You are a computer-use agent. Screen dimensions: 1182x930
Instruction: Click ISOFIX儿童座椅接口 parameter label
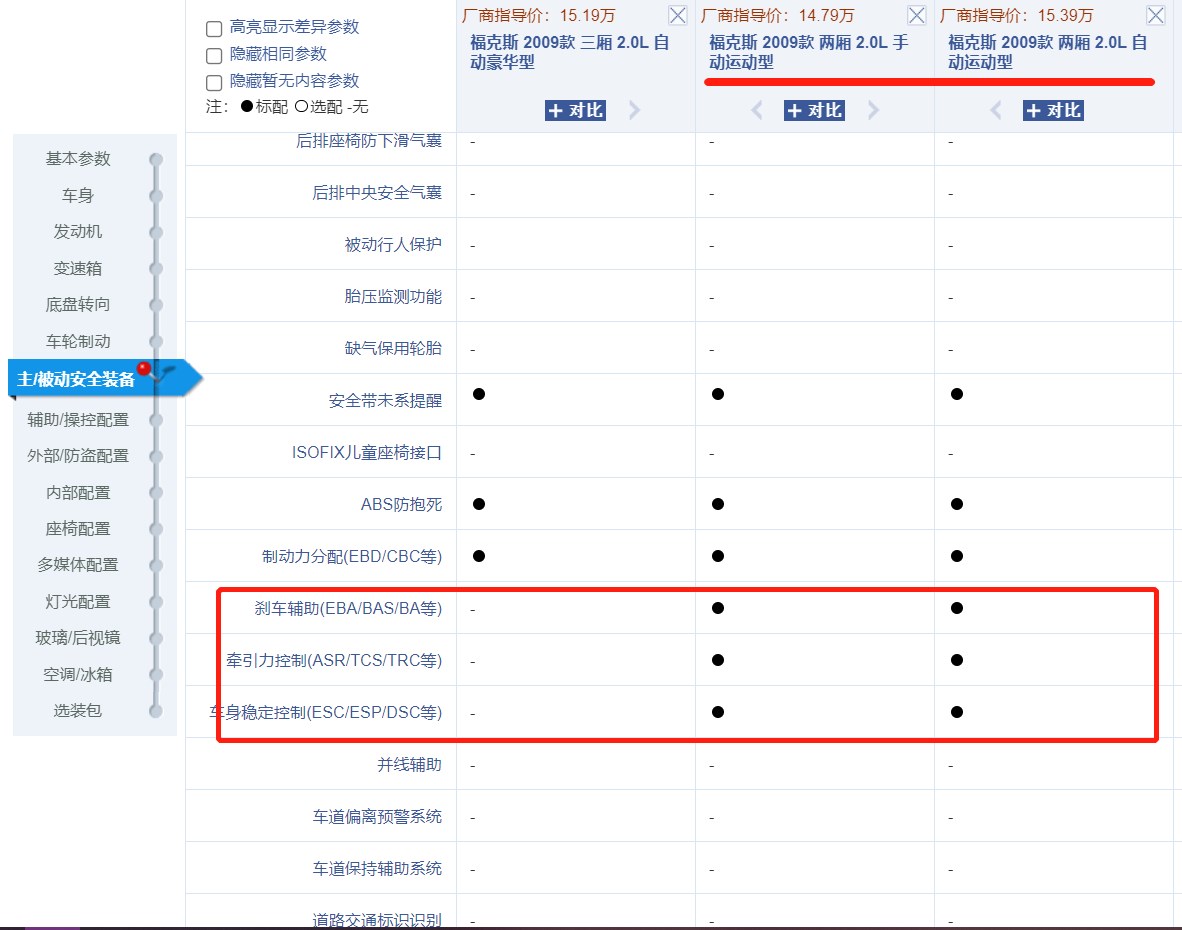(x=366, y=453)
